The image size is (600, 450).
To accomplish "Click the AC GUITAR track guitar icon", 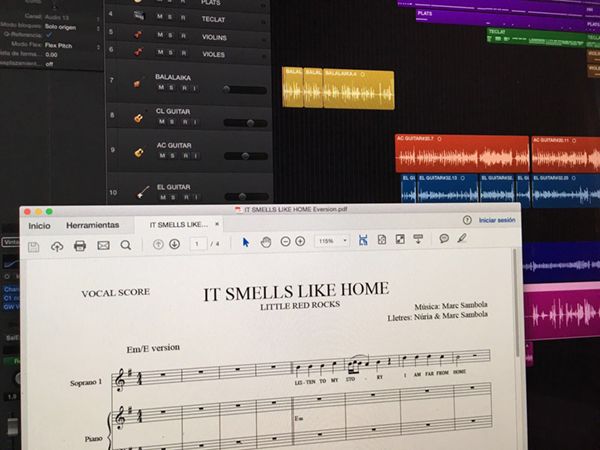I will click(x=139, y=152).
